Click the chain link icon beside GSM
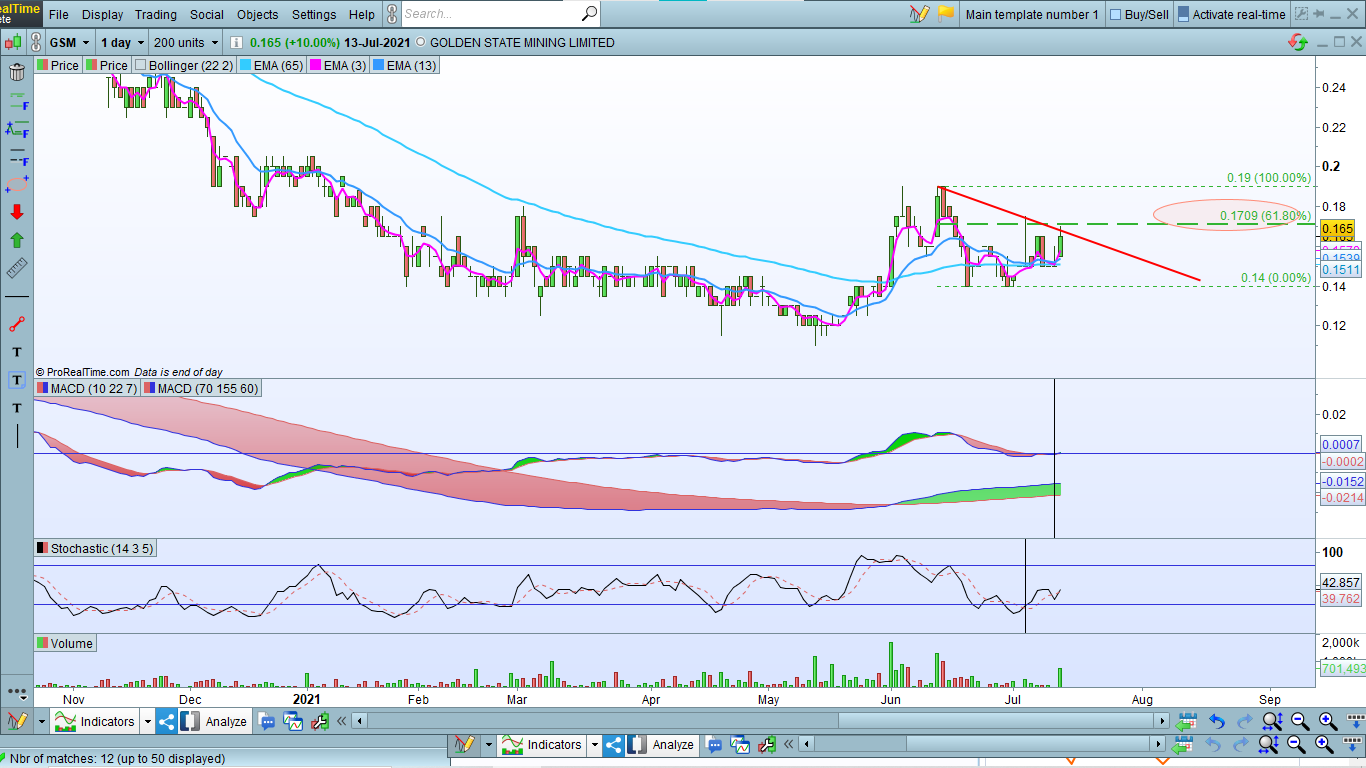Image resolution: width=1366 pixels, height=768 pixels. click(36, 43)
